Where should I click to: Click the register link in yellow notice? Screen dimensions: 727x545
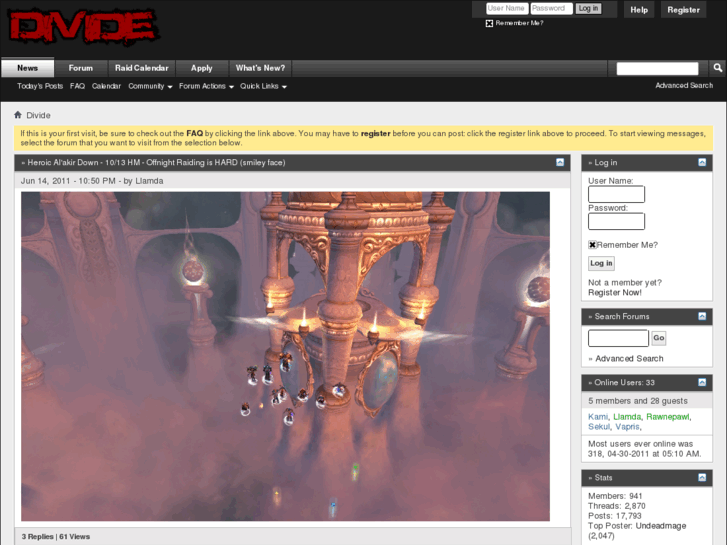pos(376,133)
